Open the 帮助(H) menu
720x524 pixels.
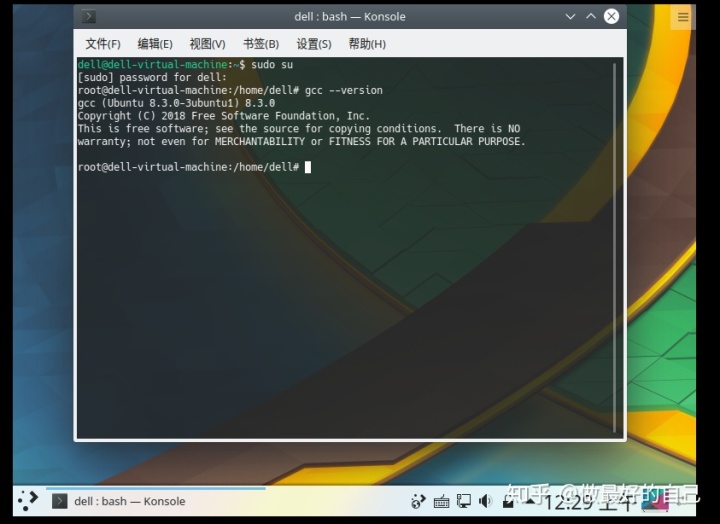click(367, 44)
